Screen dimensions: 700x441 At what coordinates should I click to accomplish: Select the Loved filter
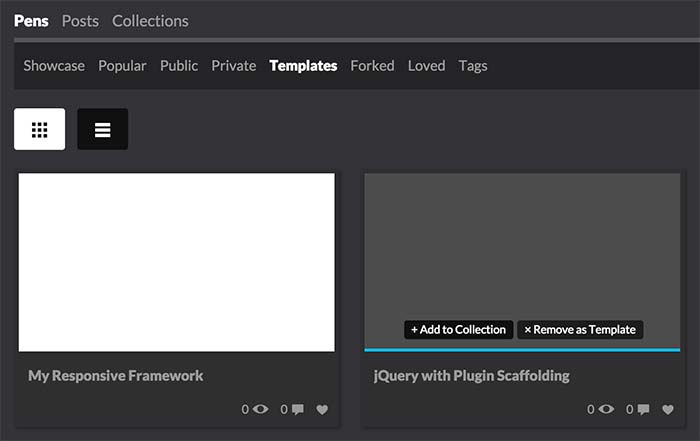coord(426,66)
